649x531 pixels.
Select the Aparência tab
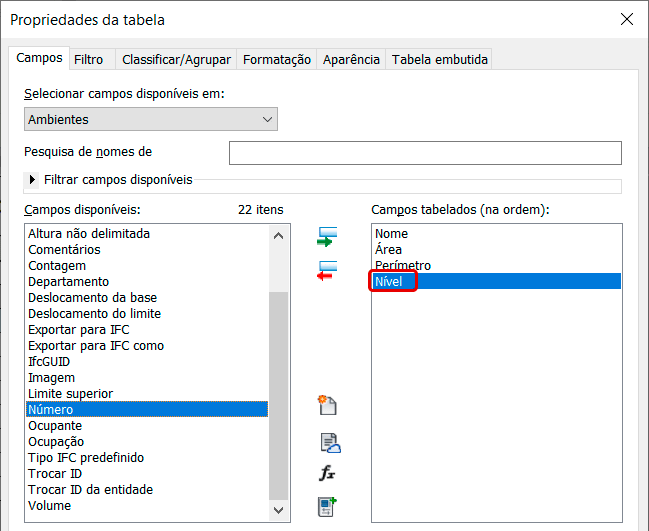[x=351, y=60]
